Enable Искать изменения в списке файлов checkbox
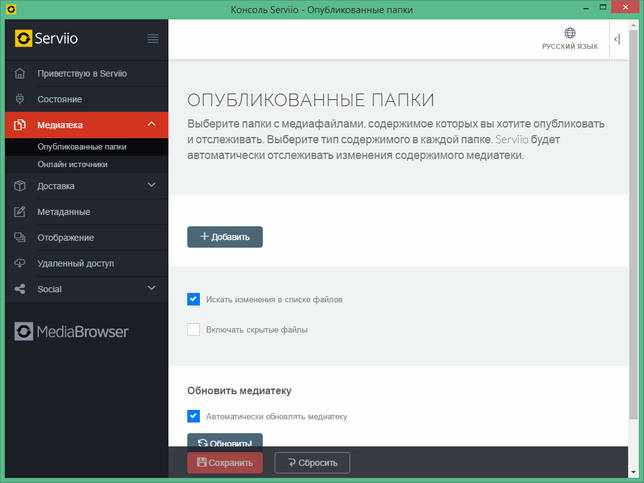This screenshot has width=644, height=483. point(193,299)
